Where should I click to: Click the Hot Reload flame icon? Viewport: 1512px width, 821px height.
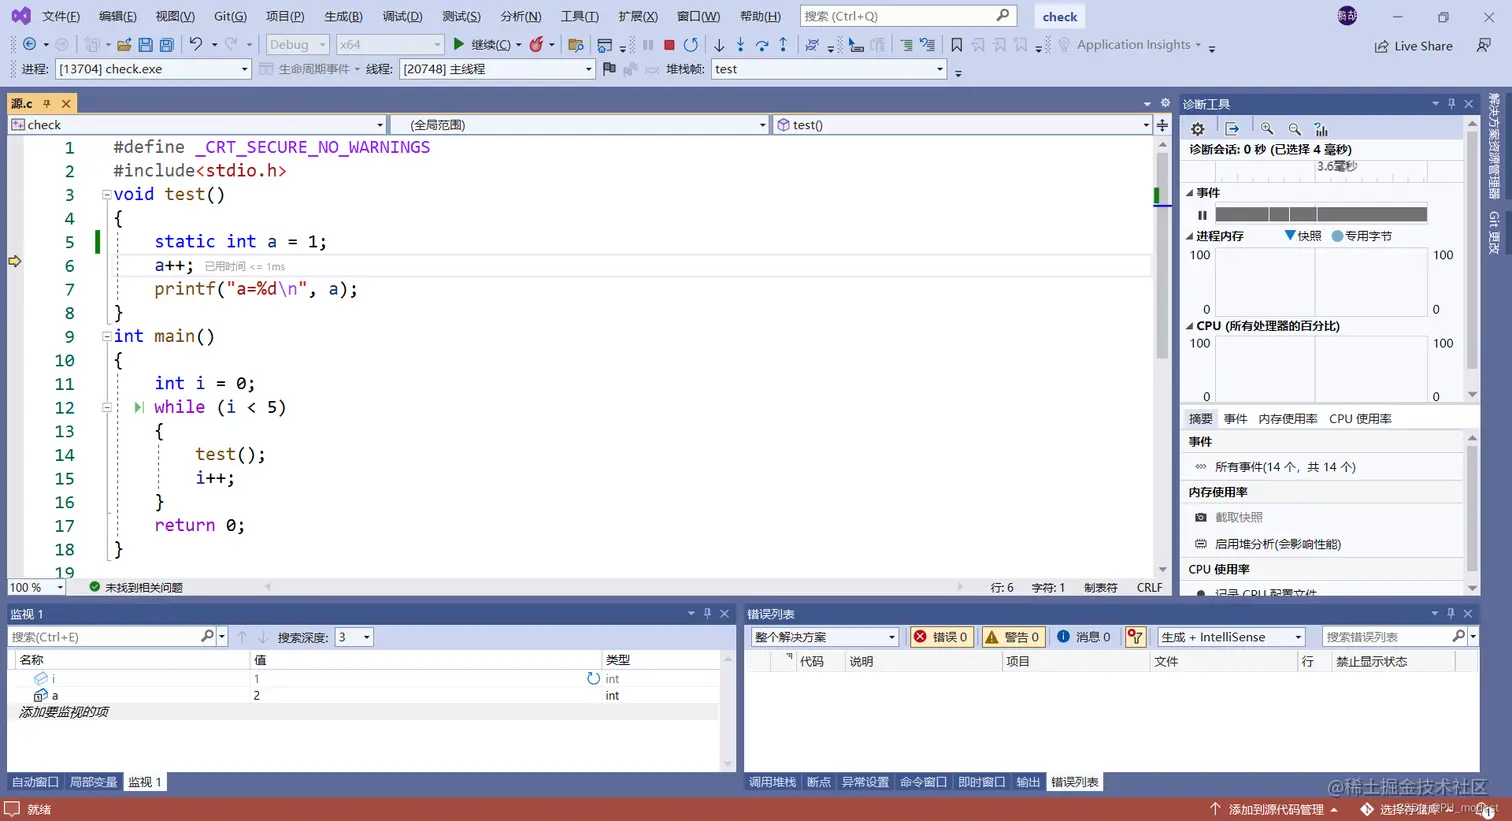tap(537, 44)
